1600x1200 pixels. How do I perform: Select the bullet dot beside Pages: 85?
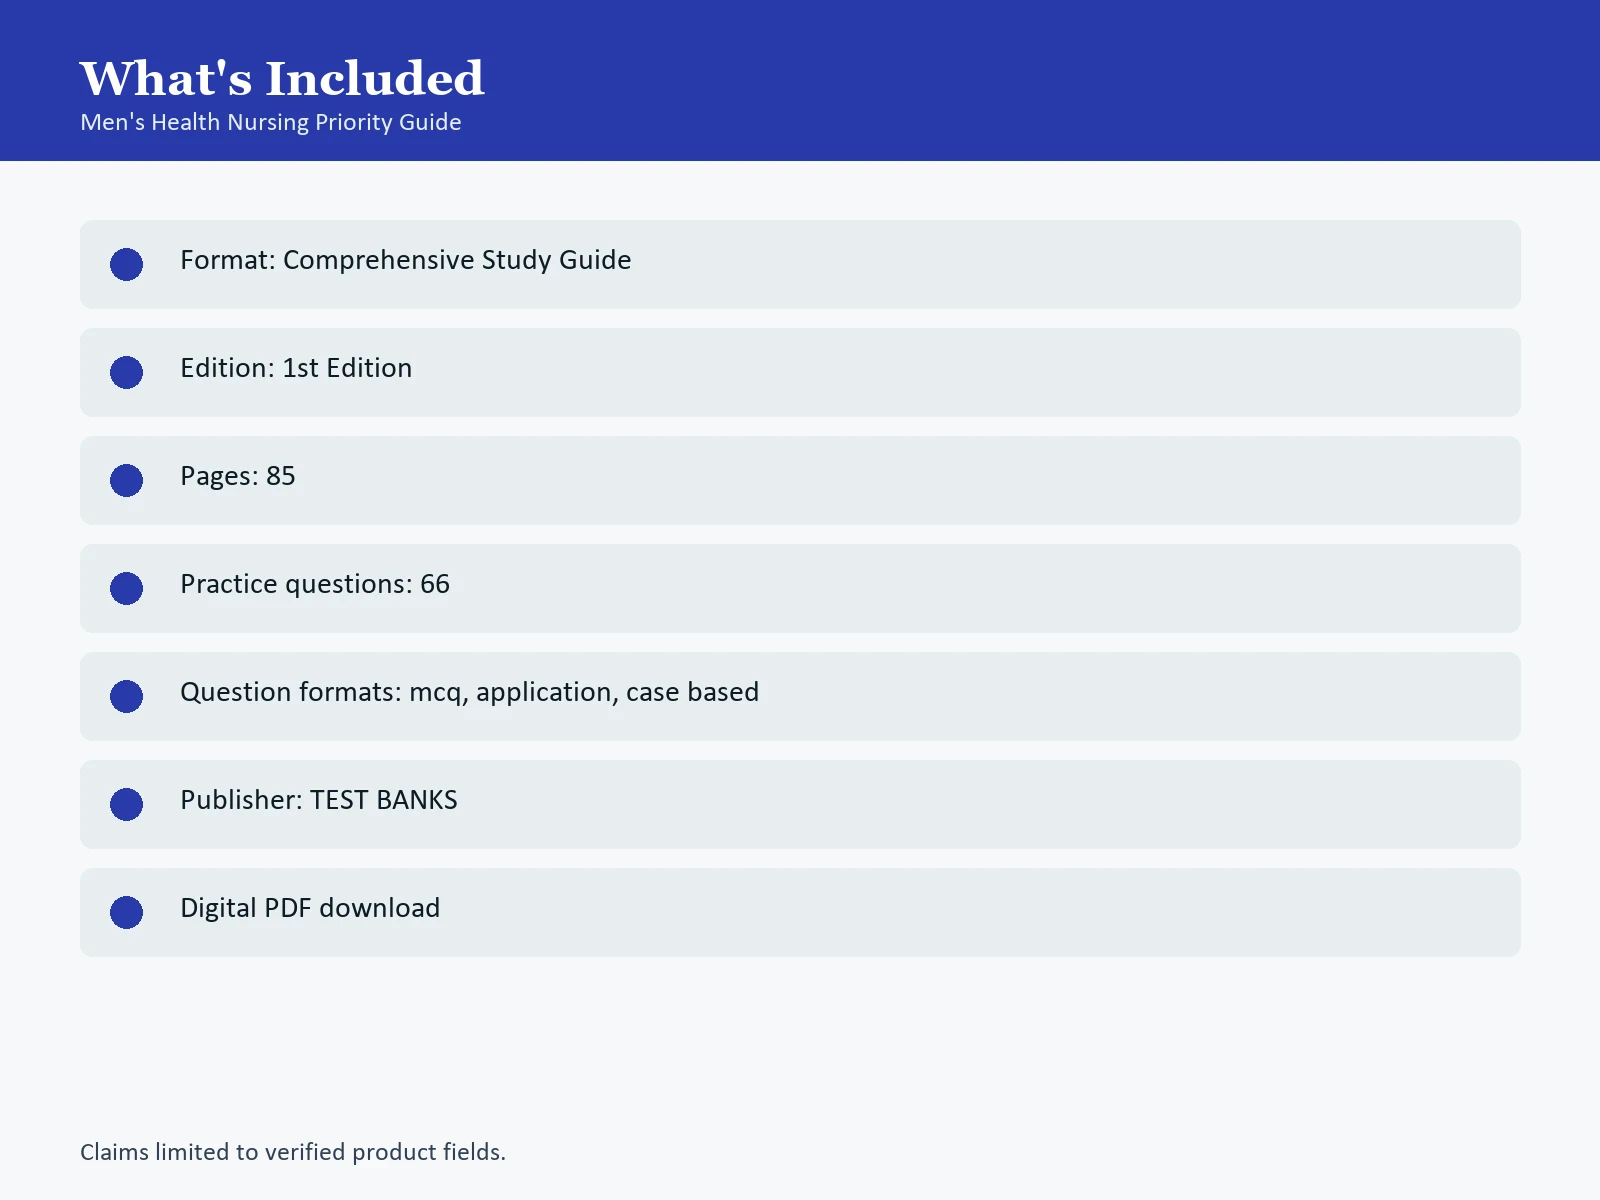(x=126, y=480)
